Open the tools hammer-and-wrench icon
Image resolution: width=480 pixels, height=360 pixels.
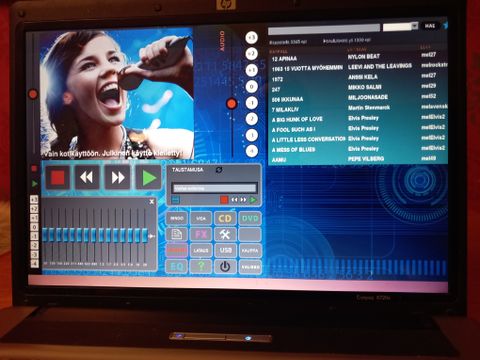(x=225, y=234)
